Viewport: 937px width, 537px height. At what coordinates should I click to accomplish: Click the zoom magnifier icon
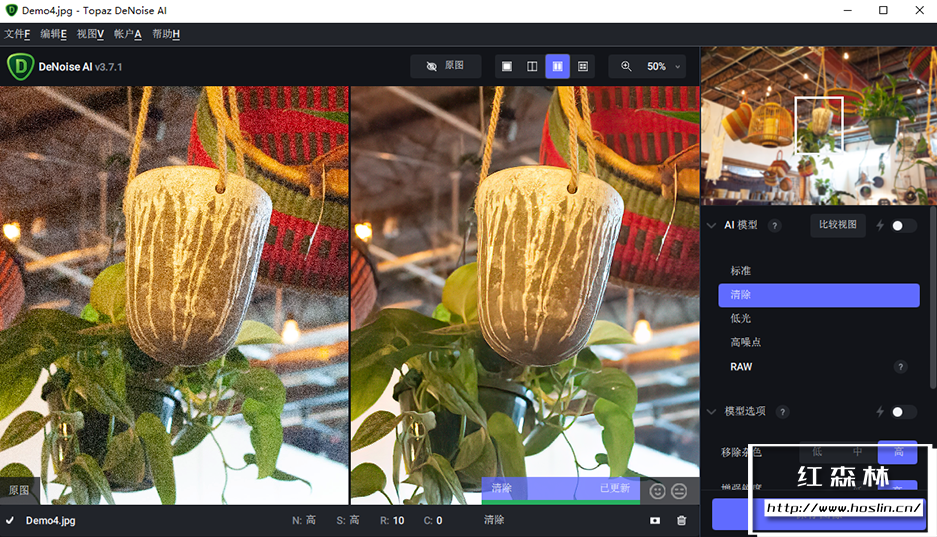tap(626, 66)
